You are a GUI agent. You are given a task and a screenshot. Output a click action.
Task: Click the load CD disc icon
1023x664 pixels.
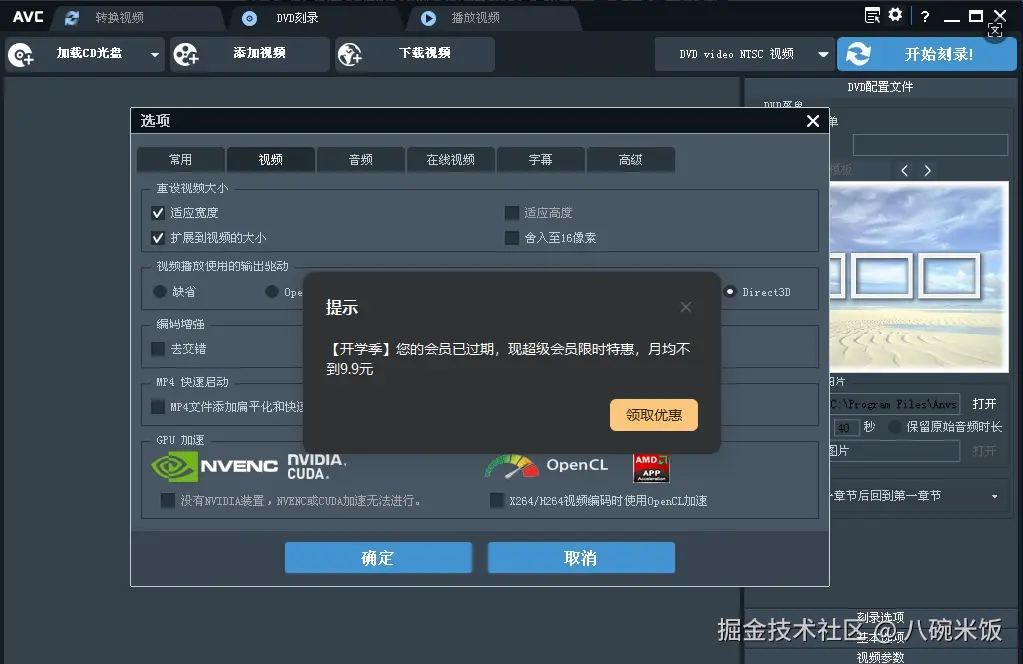21,55
